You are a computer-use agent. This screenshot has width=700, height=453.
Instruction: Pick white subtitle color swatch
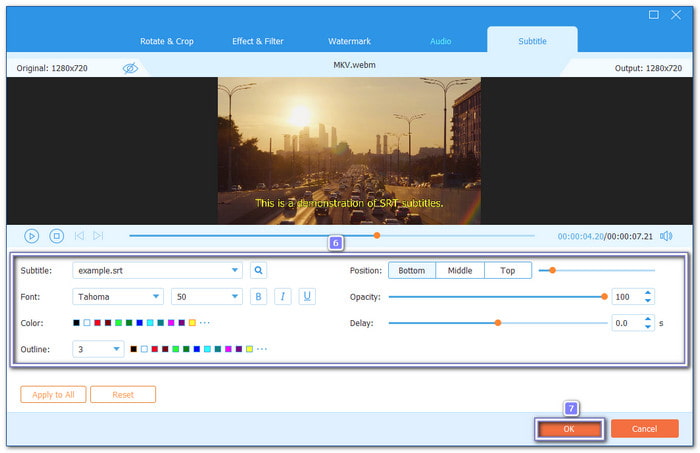point(87,323)
